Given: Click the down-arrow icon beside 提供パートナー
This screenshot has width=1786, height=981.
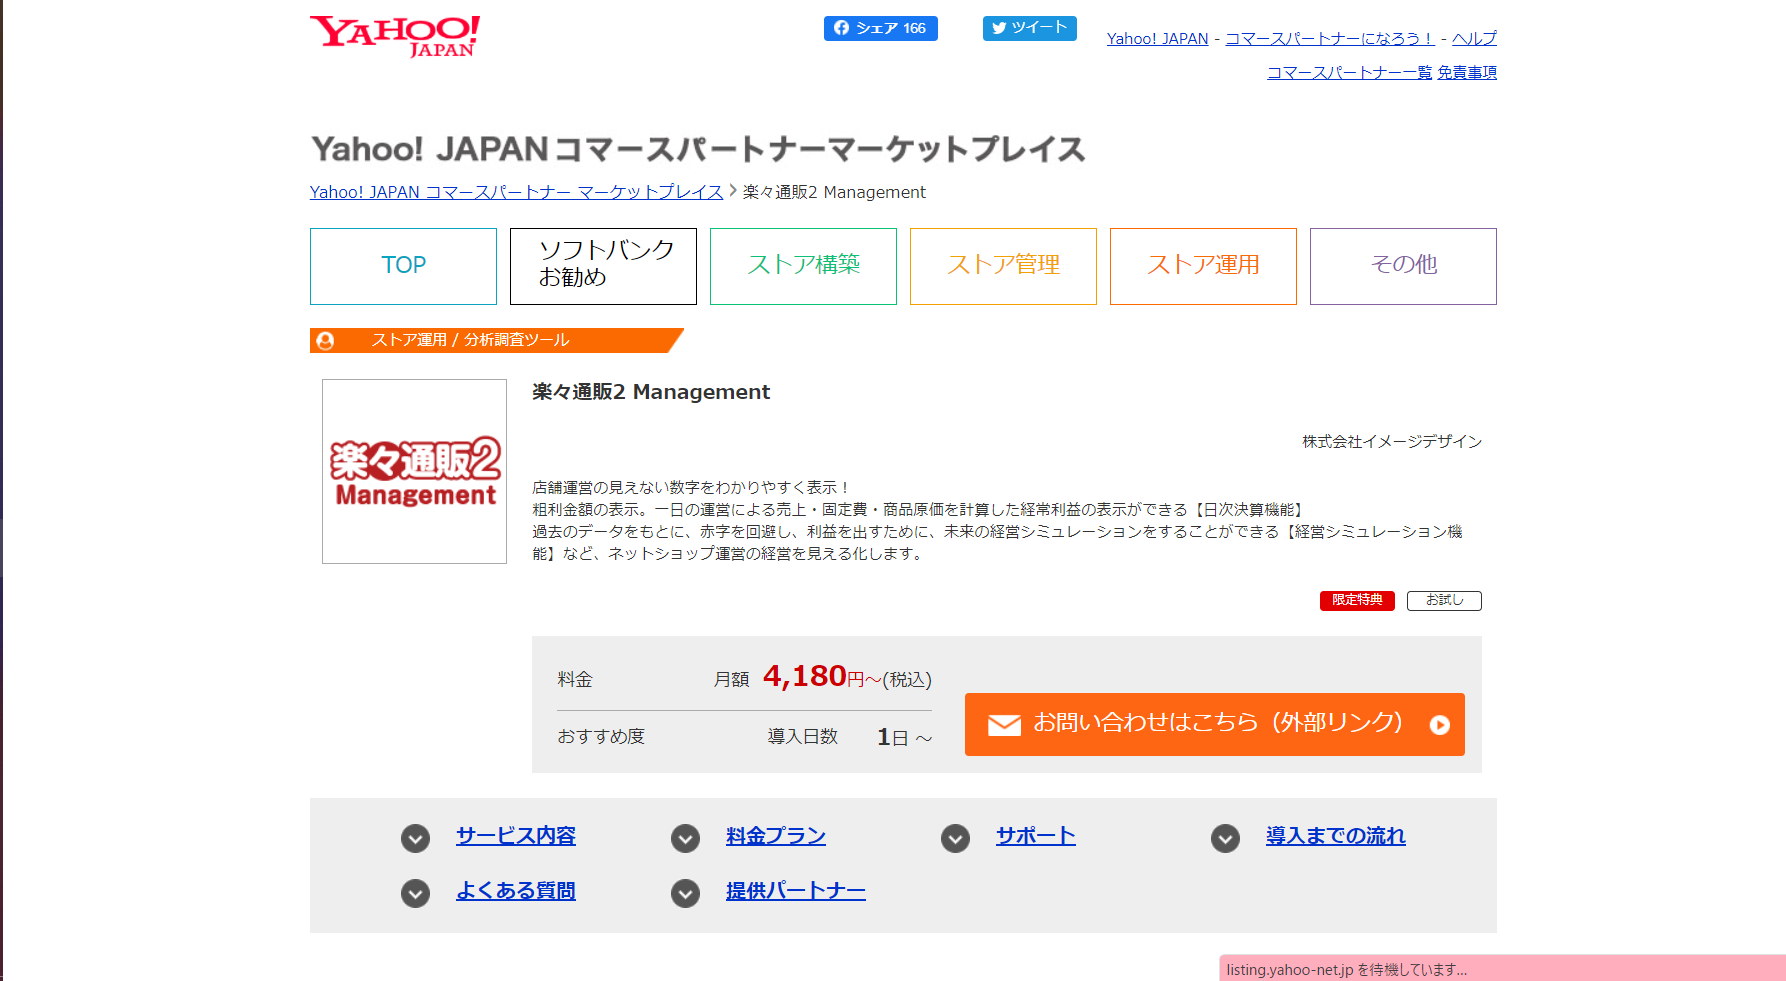Looking at the screenshot, I should pyautogui.click(x=685, y=893).
